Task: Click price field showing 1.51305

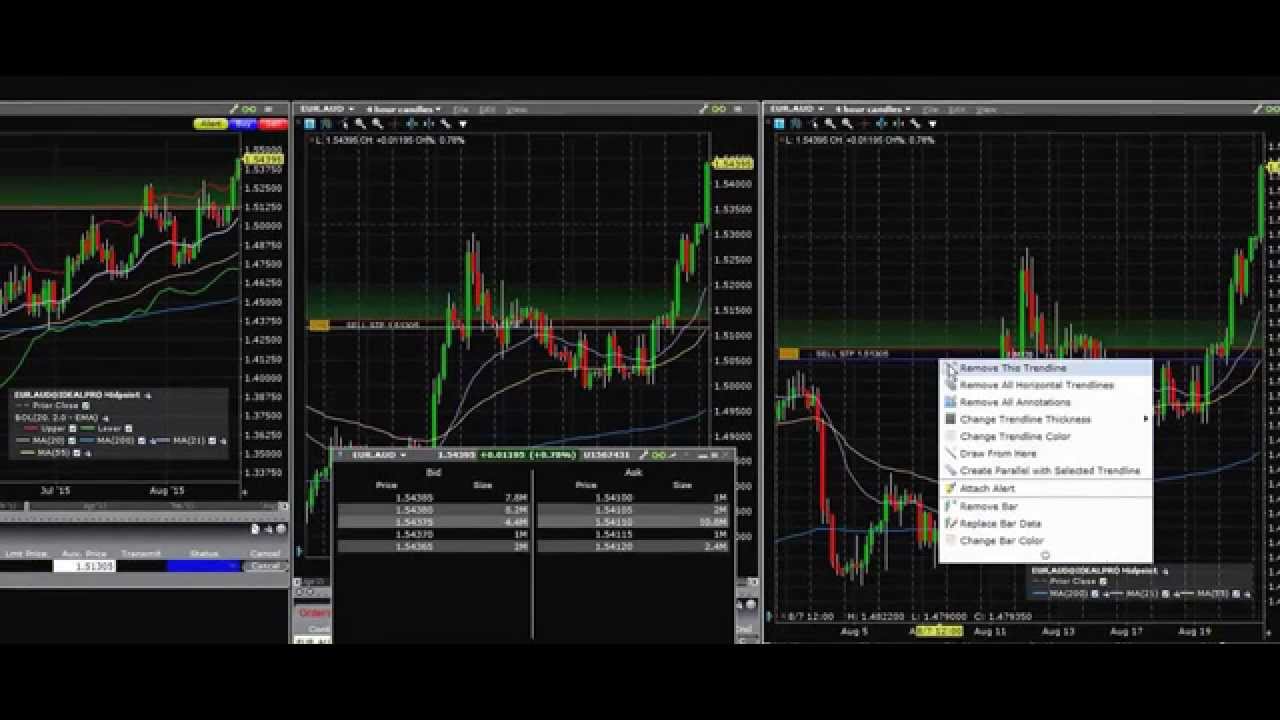Action: click(x=85, y=566)
